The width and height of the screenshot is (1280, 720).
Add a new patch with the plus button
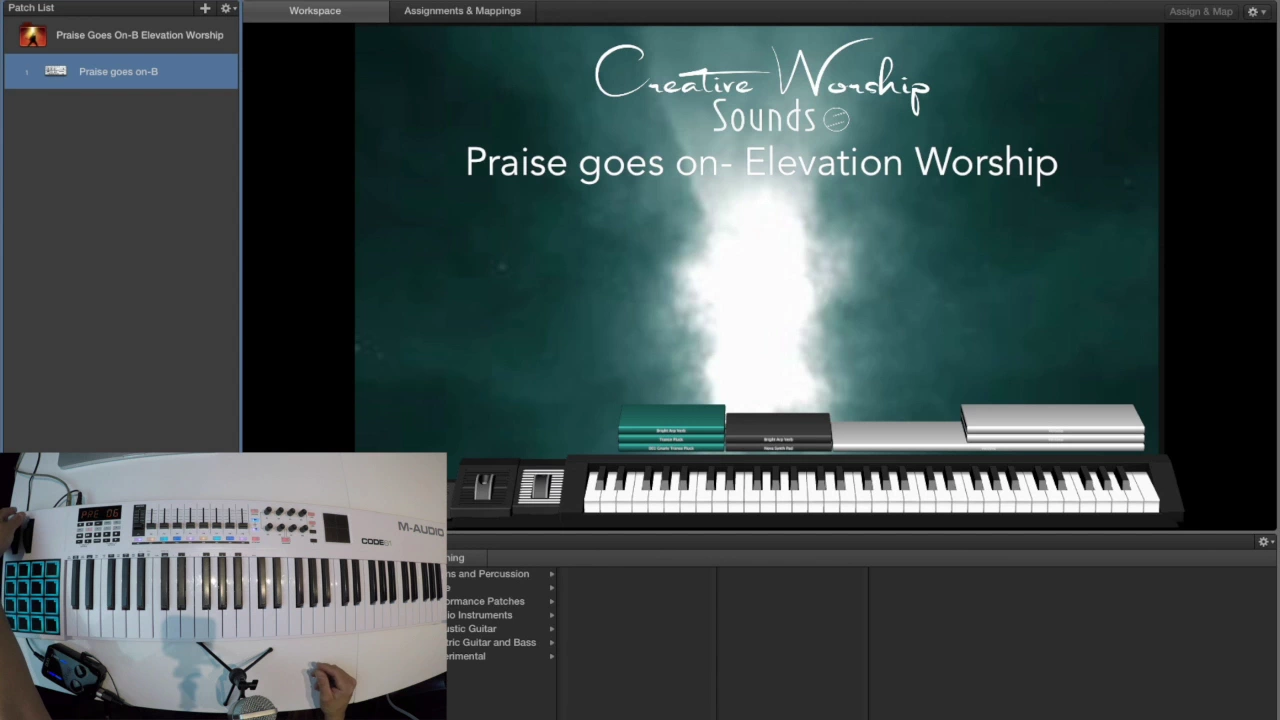pos(205,8)
